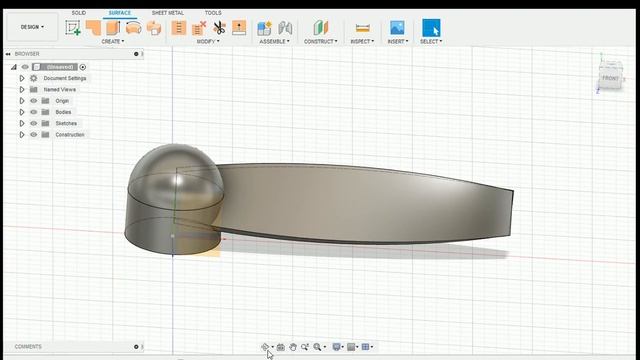Open Orbit type dropdown arrow
This screenshot has height=360, width=640.
click(x=273, y=347)
